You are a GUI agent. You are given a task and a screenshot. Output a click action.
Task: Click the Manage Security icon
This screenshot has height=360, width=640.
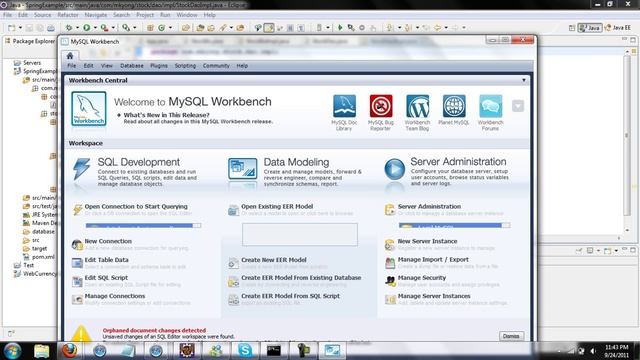(x=390, y=281)
